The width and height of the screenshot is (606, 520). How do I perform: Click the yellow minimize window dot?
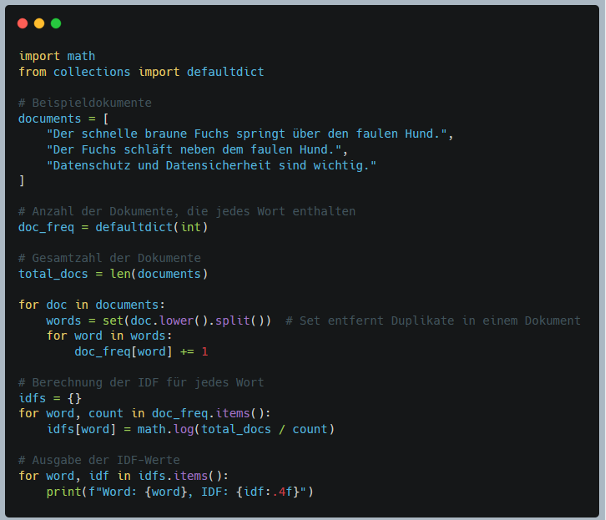[x=39, y=24]
